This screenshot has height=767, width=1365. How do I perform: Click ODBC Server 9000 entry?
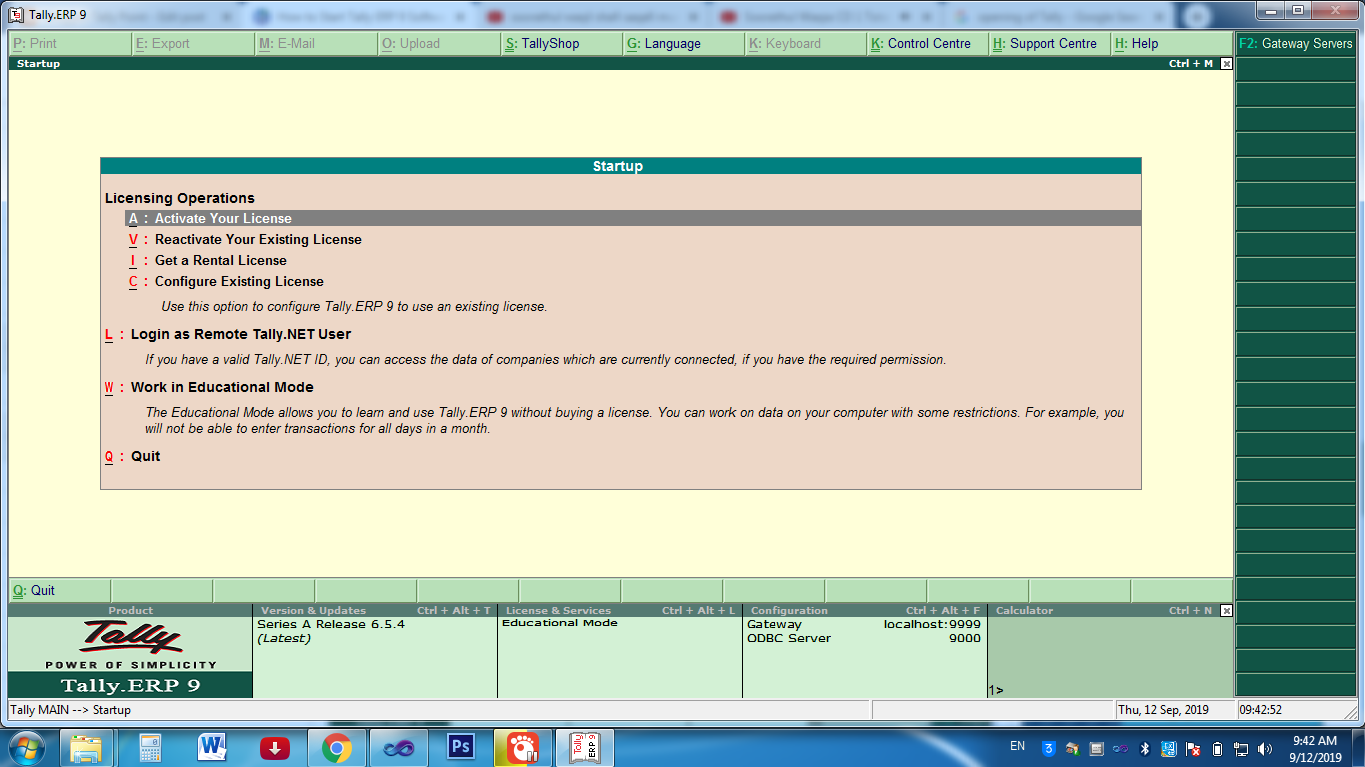coord(864,638)
